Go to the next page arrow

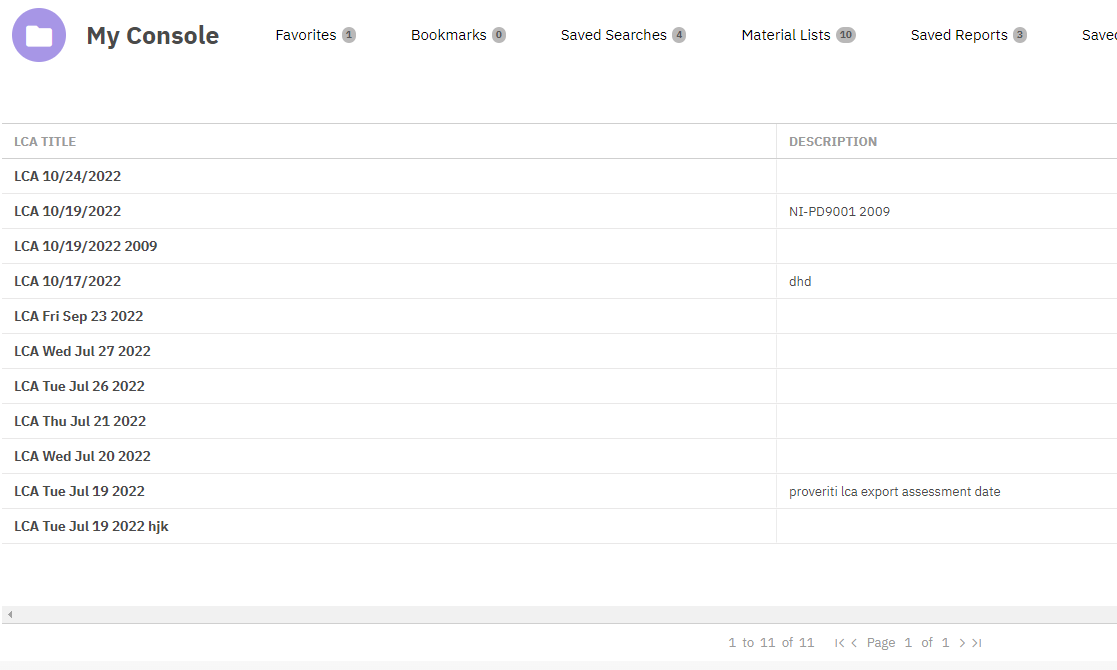pyautogui.click(x=962, y=643)
